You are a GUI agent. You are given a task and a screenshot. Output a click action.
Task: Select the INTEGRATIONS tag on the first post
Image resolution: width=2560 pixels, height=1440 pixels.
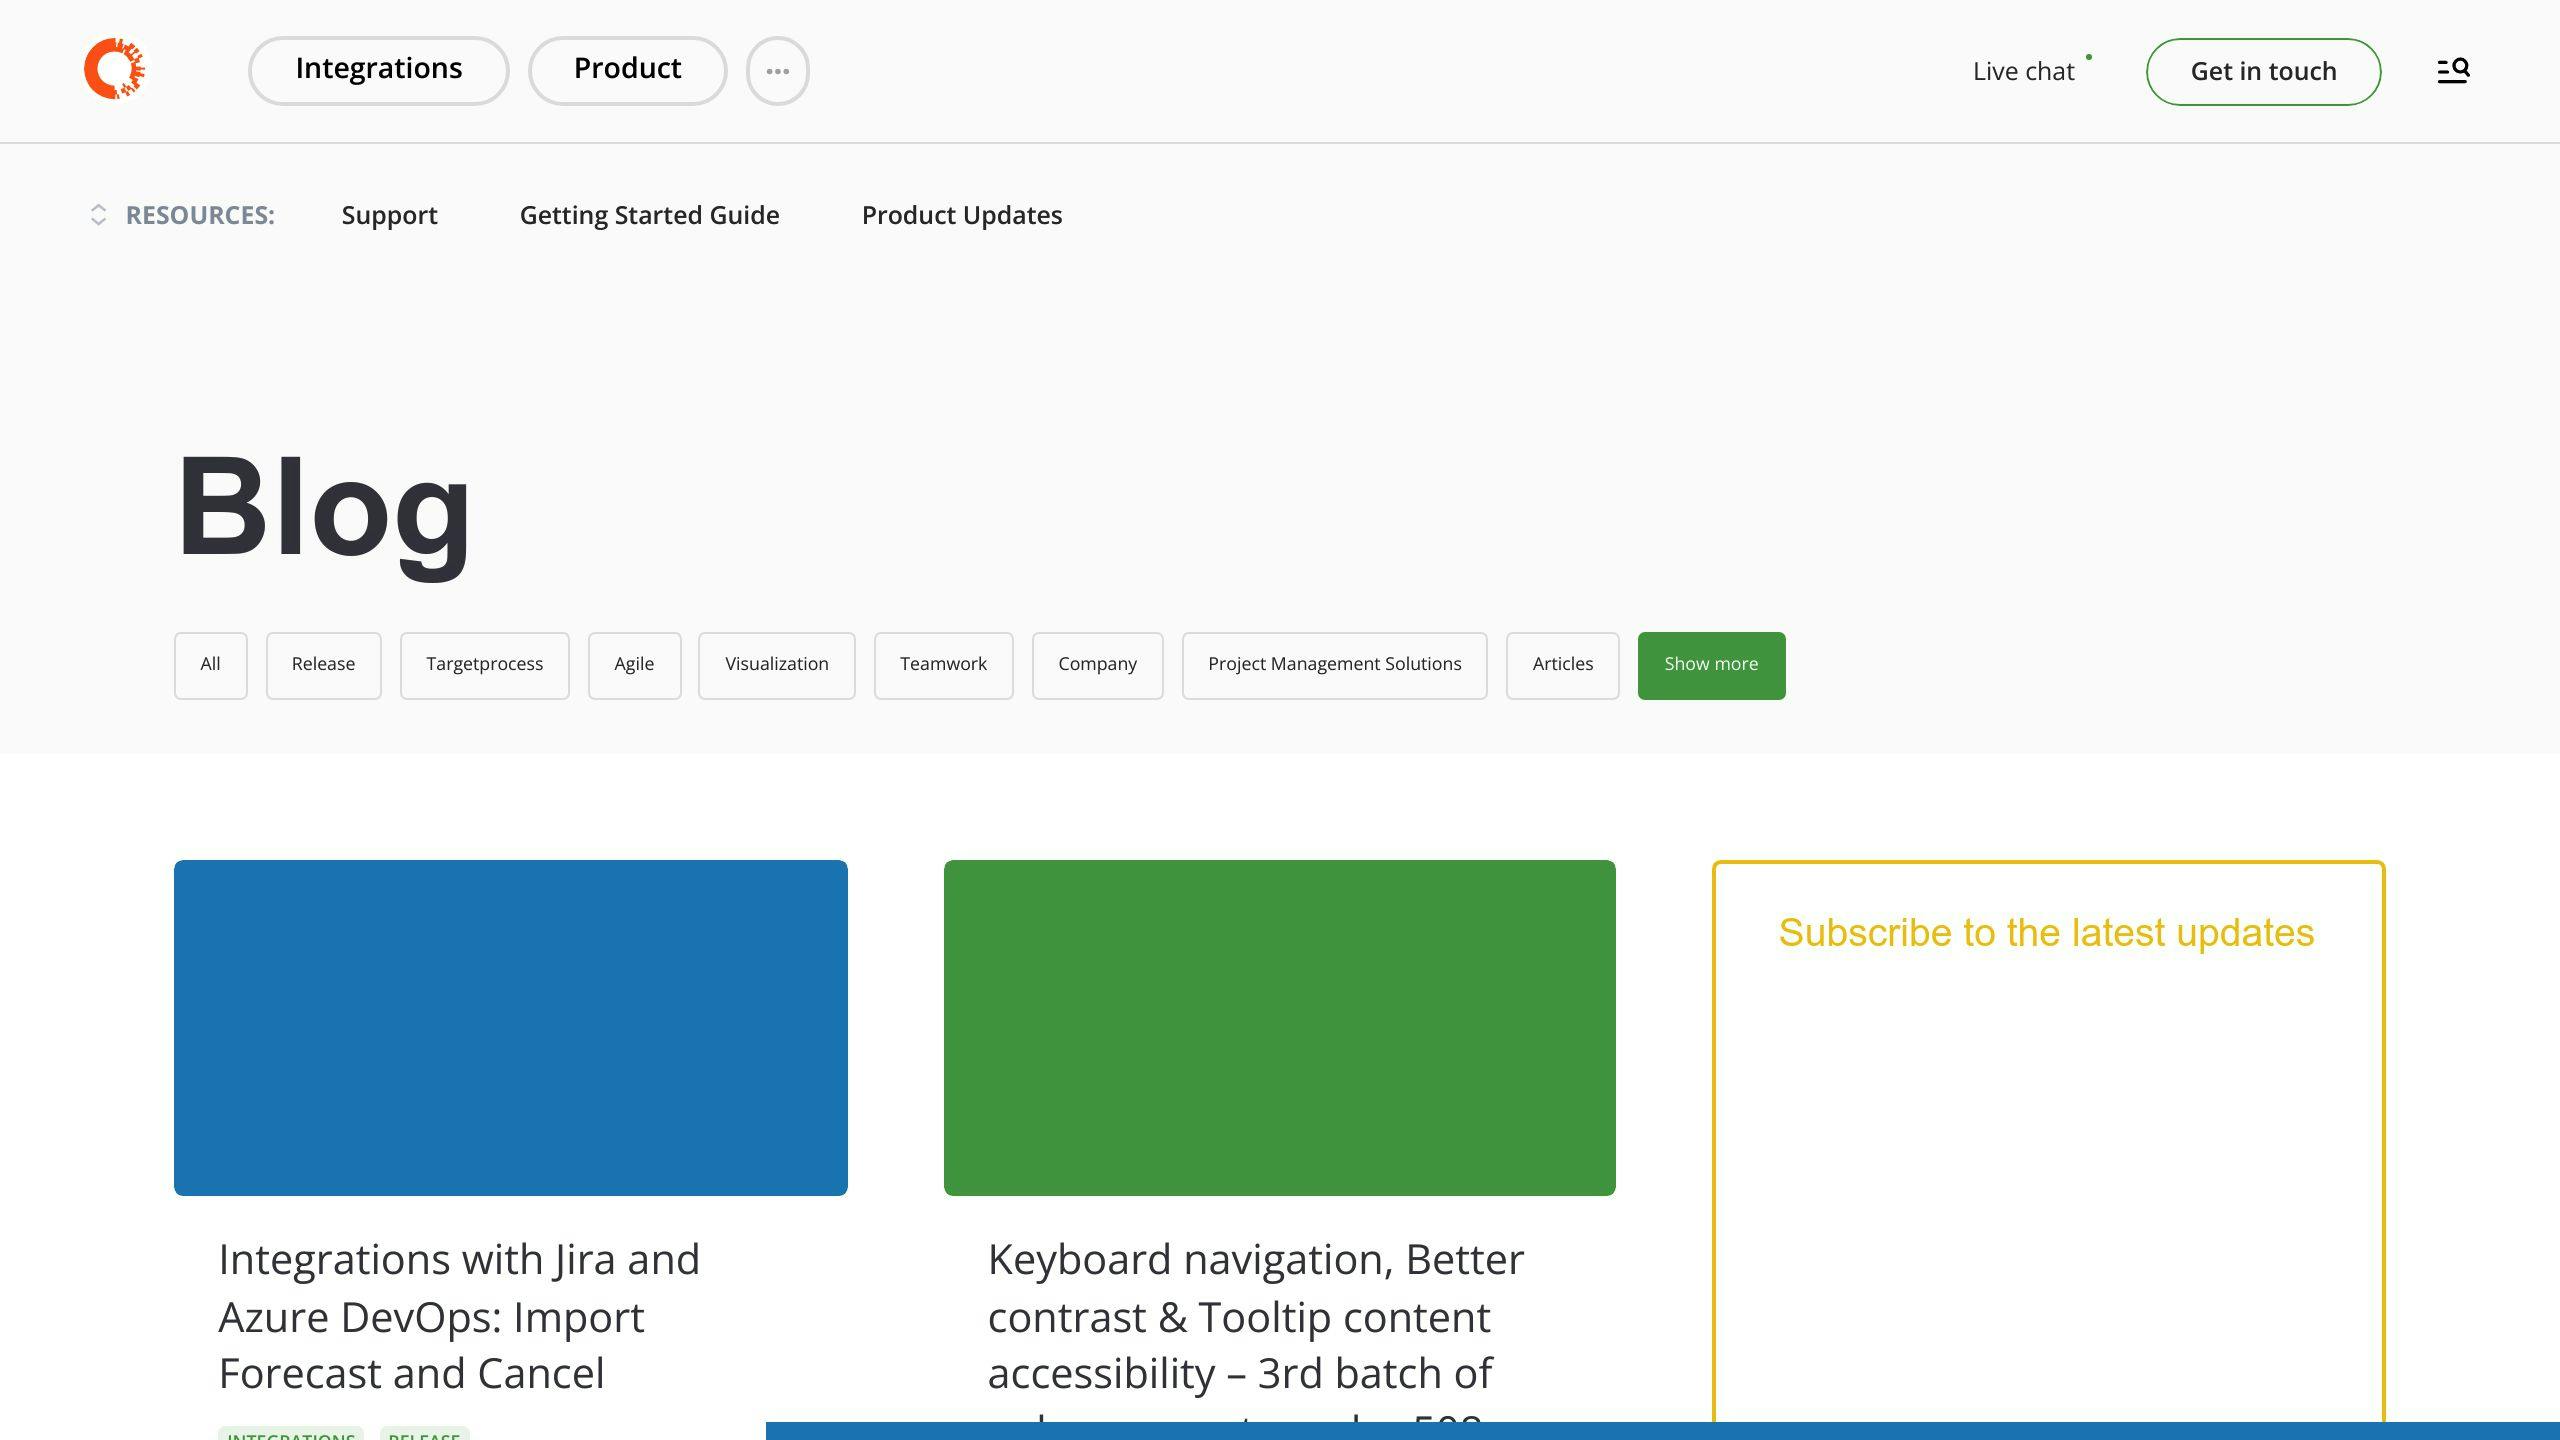tap(290, 1436)
